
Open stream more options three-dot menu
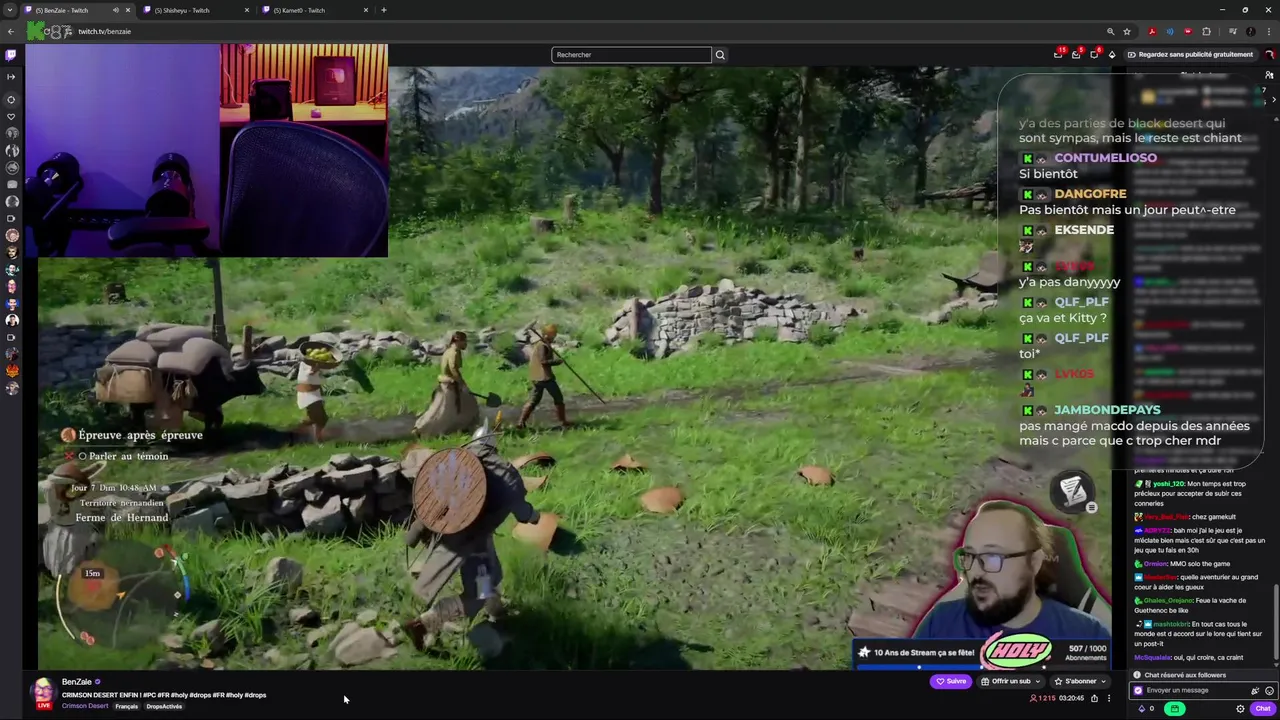tap(1108, 698)
